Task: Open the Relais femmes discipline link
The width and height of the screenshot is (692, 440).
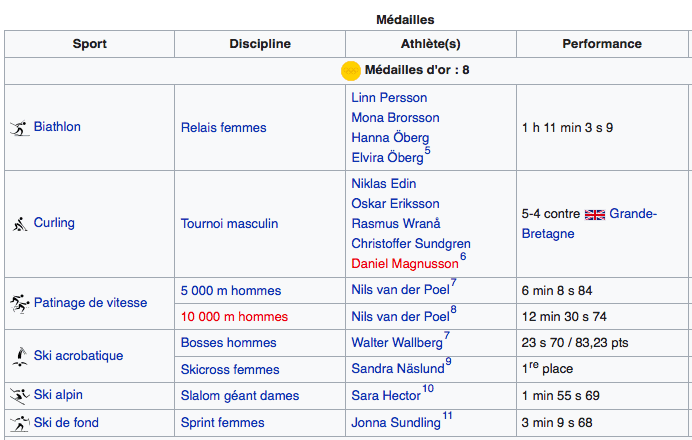Action: (x=223, y=127)
